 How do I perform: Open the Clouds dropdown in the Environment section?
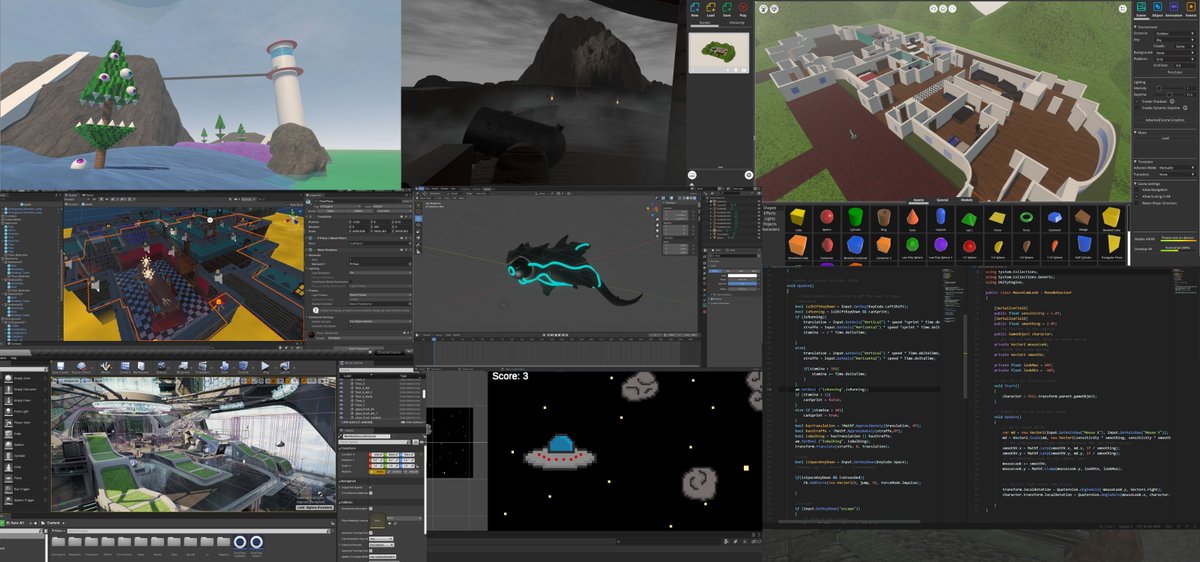pos(1184,45)
